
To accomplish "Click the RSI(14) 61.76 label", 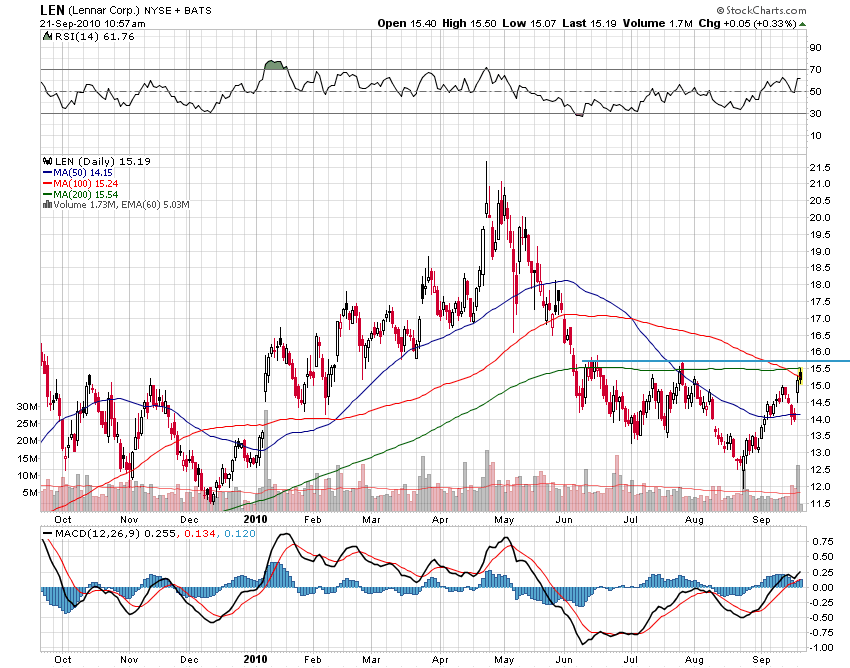I will click(x=95, y=36).
